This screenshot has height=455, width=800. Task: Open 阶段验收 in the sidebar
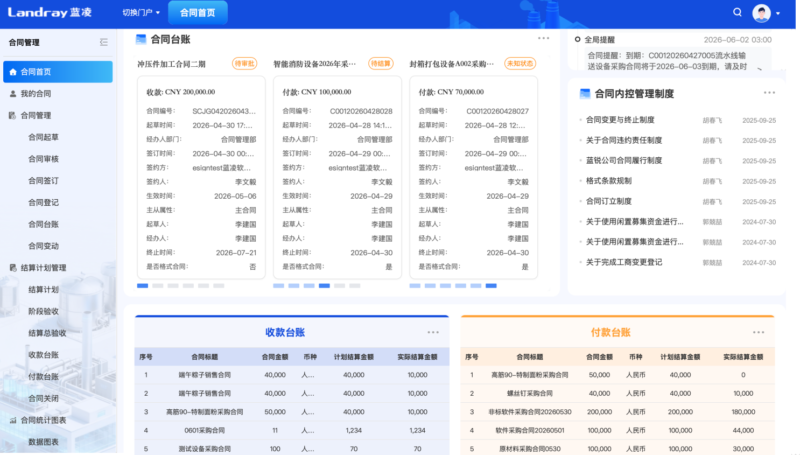click(43, 311)
